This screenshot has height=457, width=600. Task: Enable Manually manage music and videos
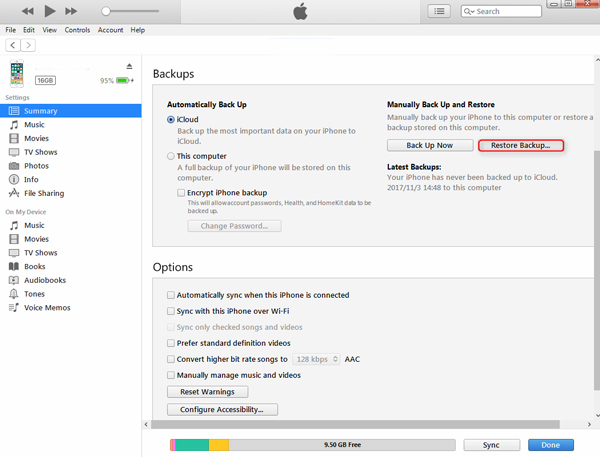171,375
